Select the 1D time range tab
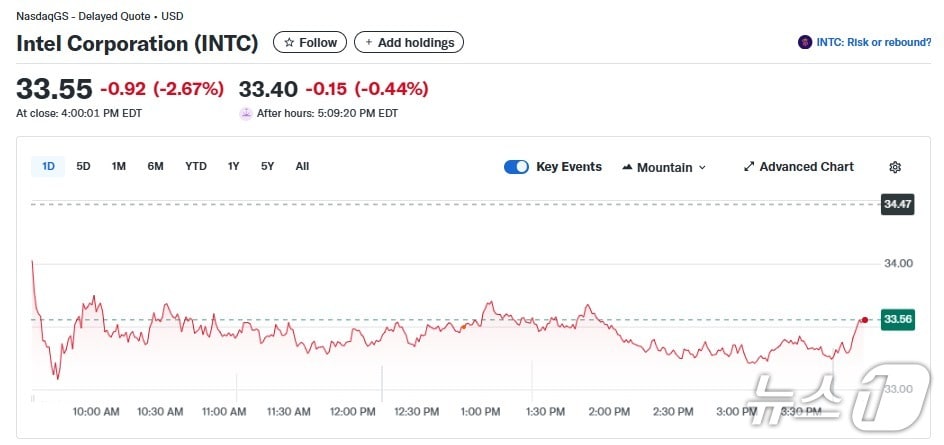The width and height of the screenshot is (944, 445). point(48,166)
